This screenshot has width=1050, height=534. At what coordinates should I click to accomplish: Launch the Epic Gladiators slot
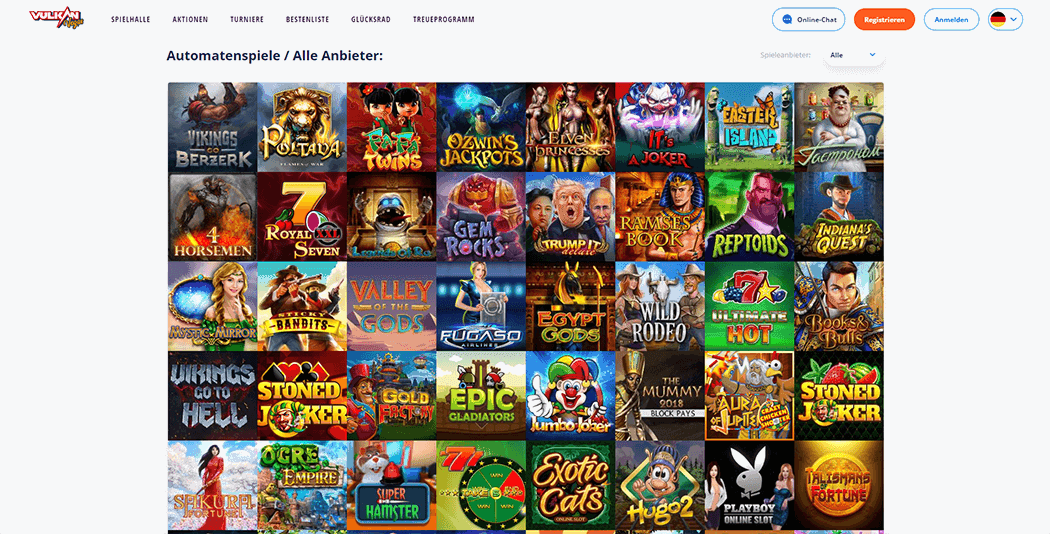click(481, 396)
